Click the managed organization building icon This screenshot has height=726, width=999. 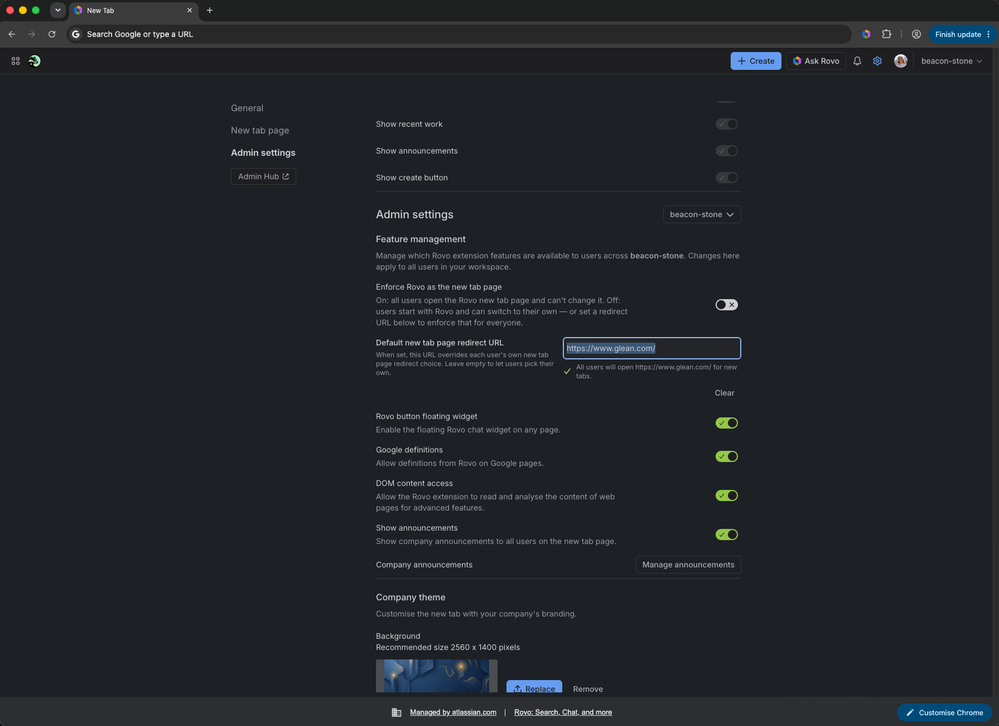pyautogui.click(x=396, y=713)
